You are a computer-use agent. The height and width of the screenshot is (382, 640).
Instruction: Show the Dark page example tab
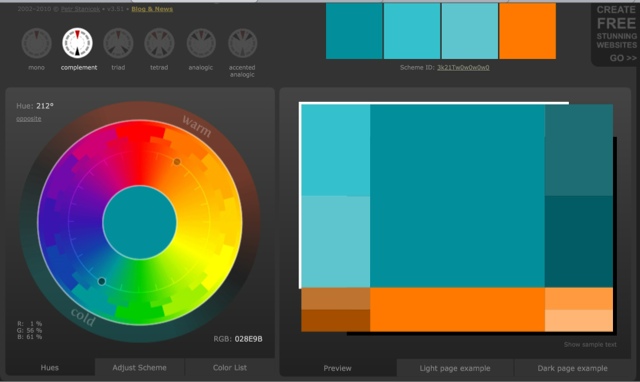point(573,368)
